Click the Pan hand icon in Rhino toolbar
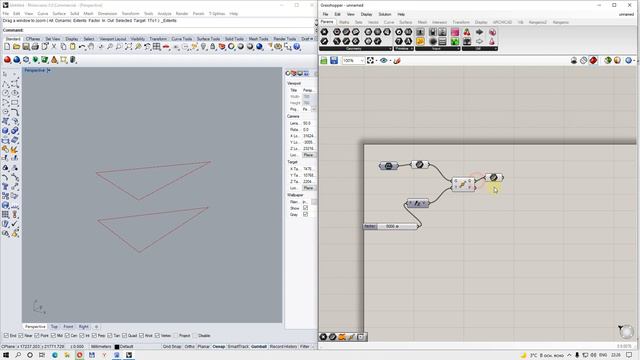Viewport: 640px width, 360px height. [x=91, y=47]
